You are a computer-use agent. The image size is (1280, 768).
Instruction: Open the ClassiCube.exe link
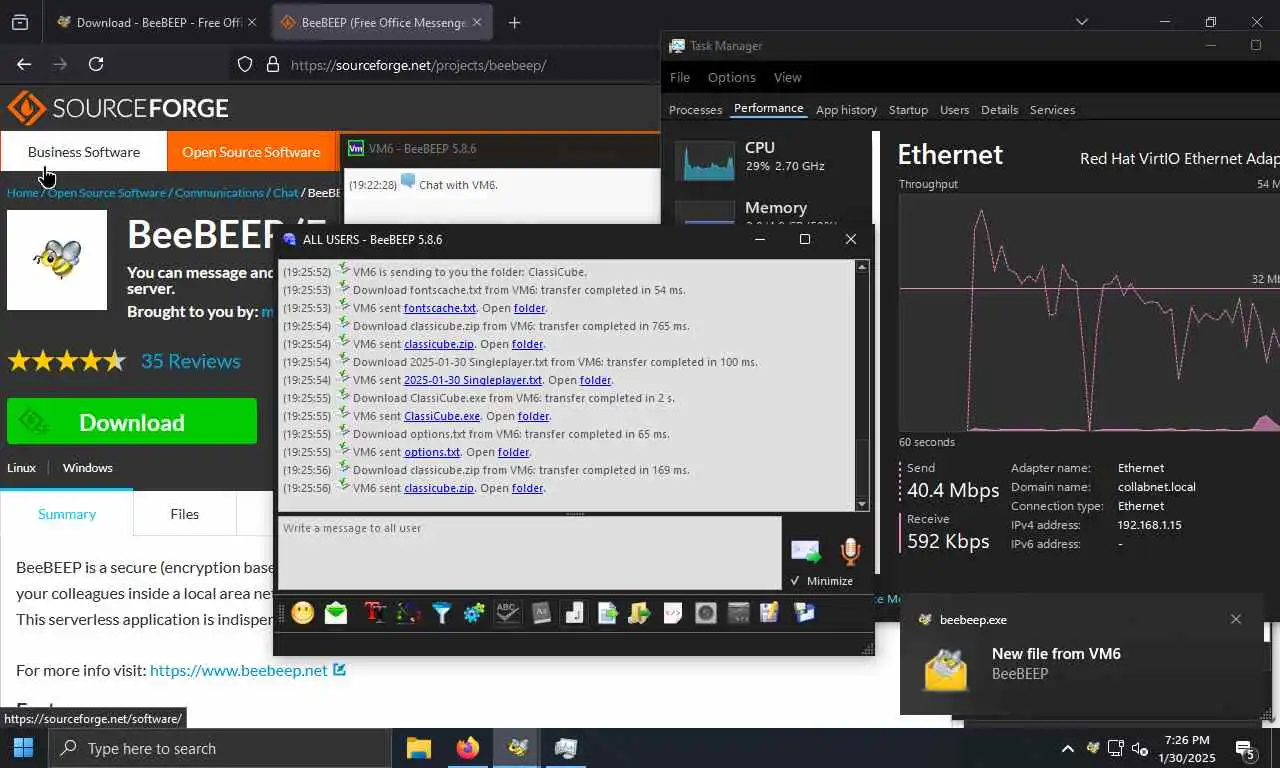(x=442, y=416)
